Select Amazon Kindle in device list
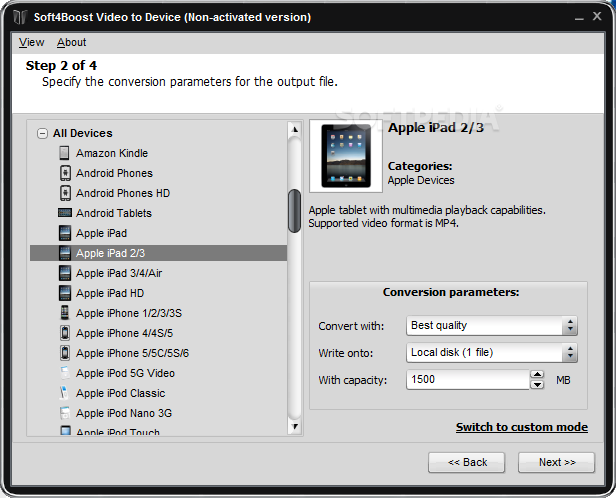 click(x=112, y=153)
